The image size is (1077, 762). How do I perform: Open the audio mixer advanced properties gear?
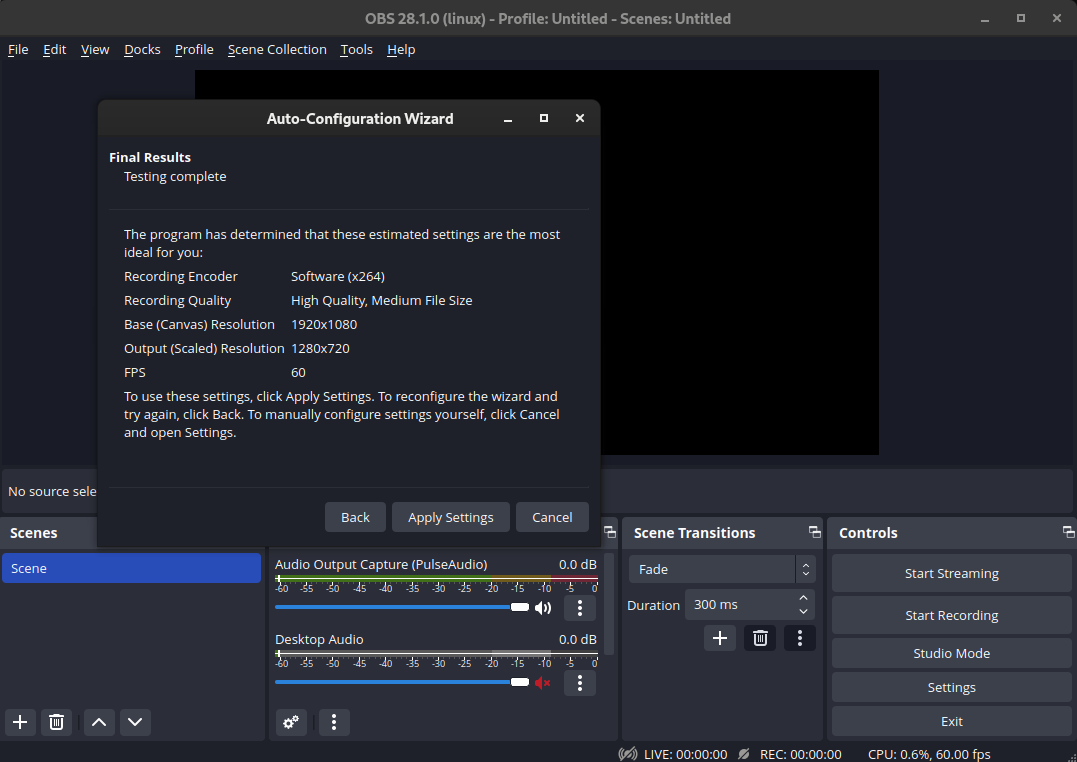tap(291, 722)
